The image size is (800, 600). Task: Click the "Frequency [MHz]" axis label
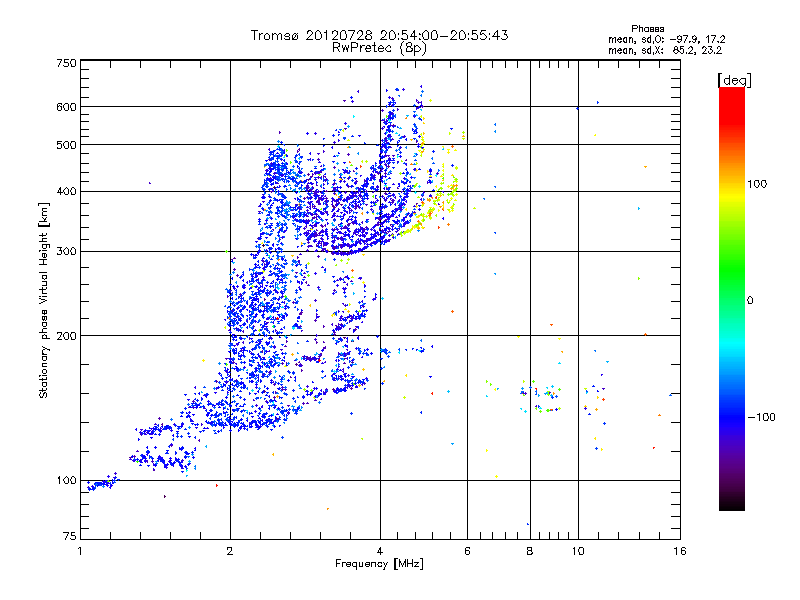pyautogui.click(x=379, y=564)
